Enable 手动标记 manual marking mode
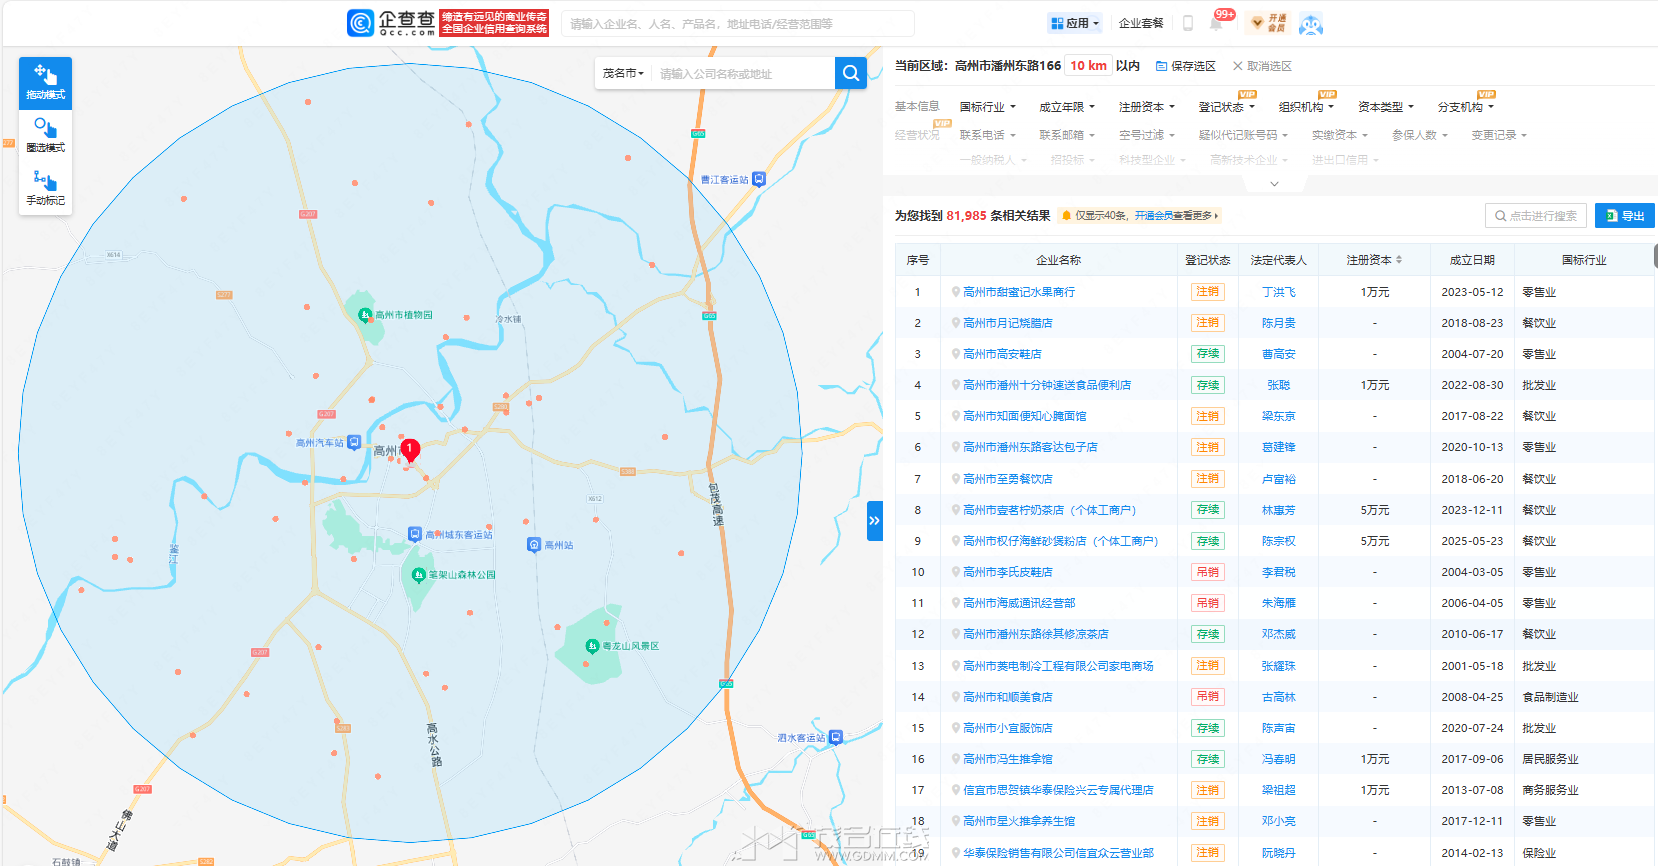 click(45, 188)
